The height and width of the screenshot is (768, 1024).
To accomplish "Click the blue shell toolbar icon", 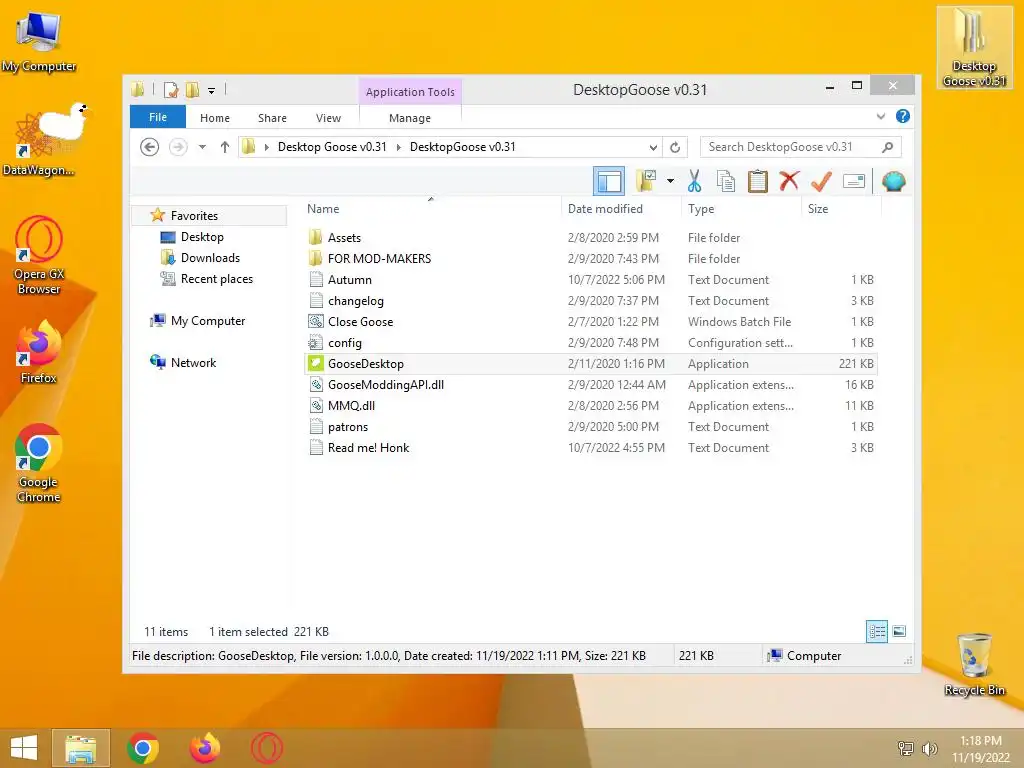I will 893,181.
